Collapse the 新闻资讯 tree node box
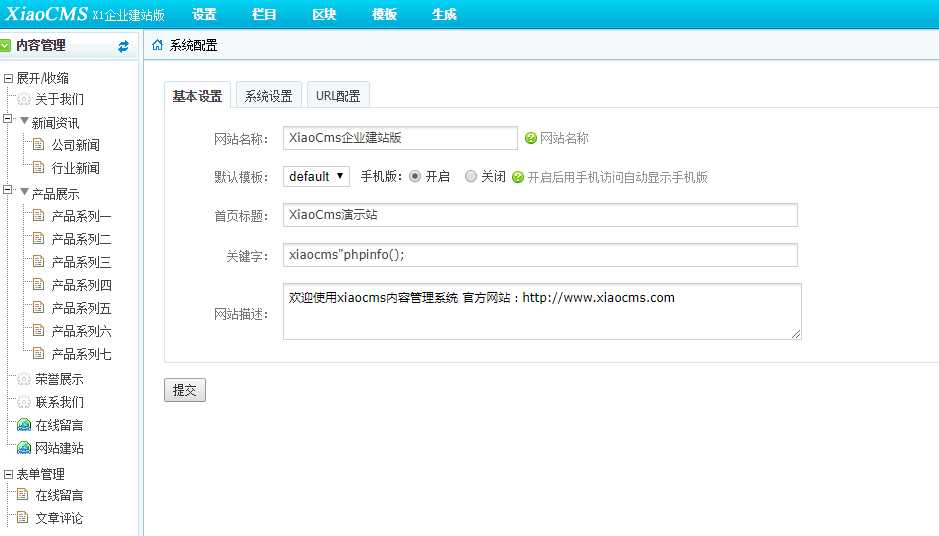Image resolution: width=939 pixels, height=536 pixels. (8, 119)
